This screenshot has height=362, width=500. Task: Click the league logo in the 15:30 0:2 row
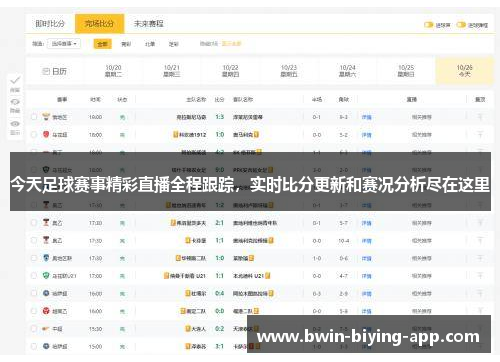46,329
